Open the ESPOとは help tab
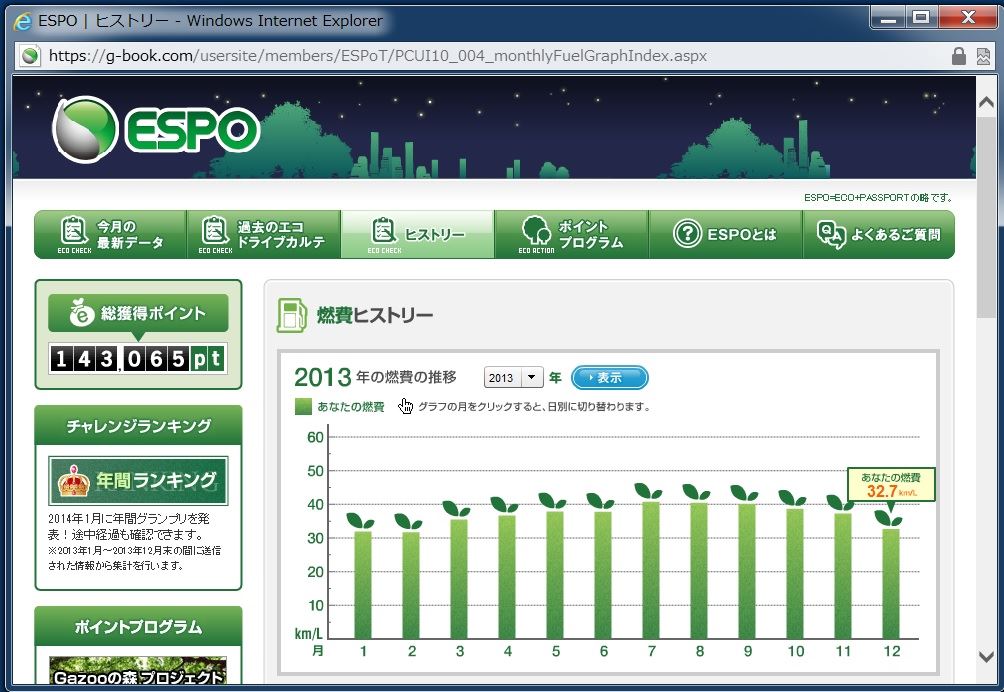Viewport: 1004px width, 692px height. (725, 234)
